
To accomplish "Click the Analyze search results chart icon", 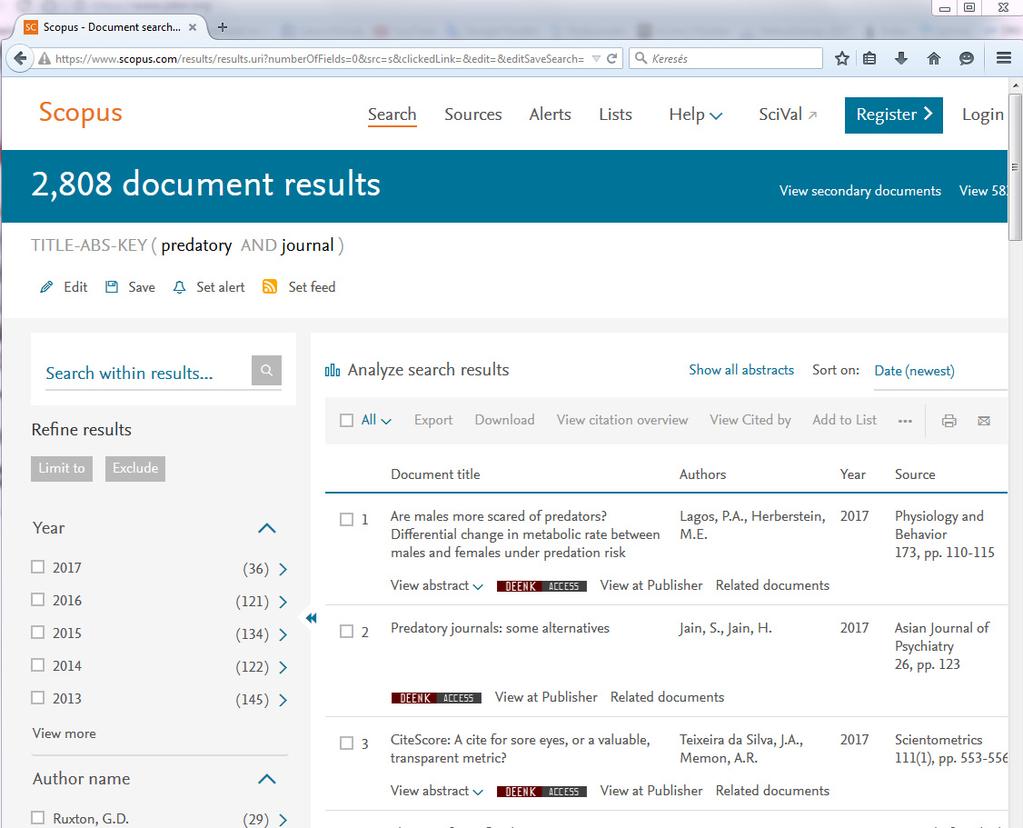I will tap(333, 370).
